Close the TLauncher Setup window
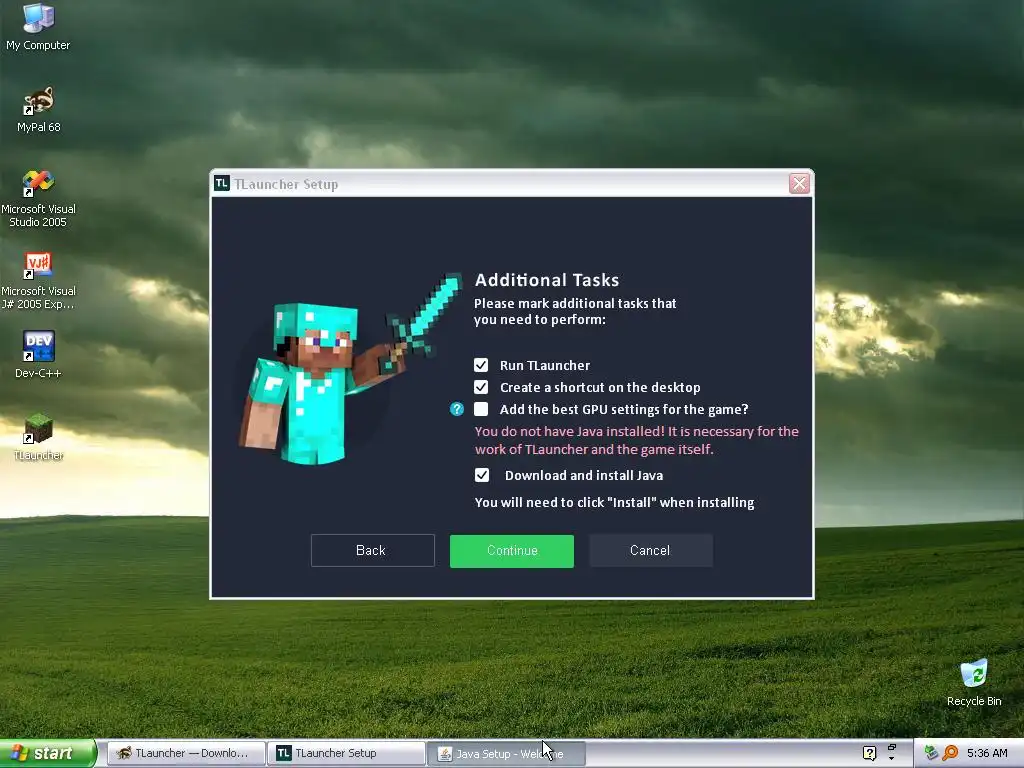The width and height of the screenshot is (1024, 768). [799, 184]
